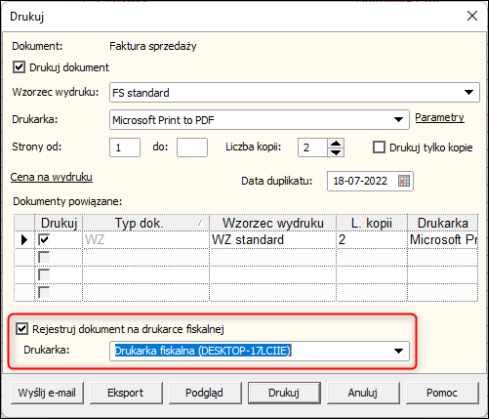489x419 pixels.
Task: Open the Cena na wydruku link
Action: (51, 177)
